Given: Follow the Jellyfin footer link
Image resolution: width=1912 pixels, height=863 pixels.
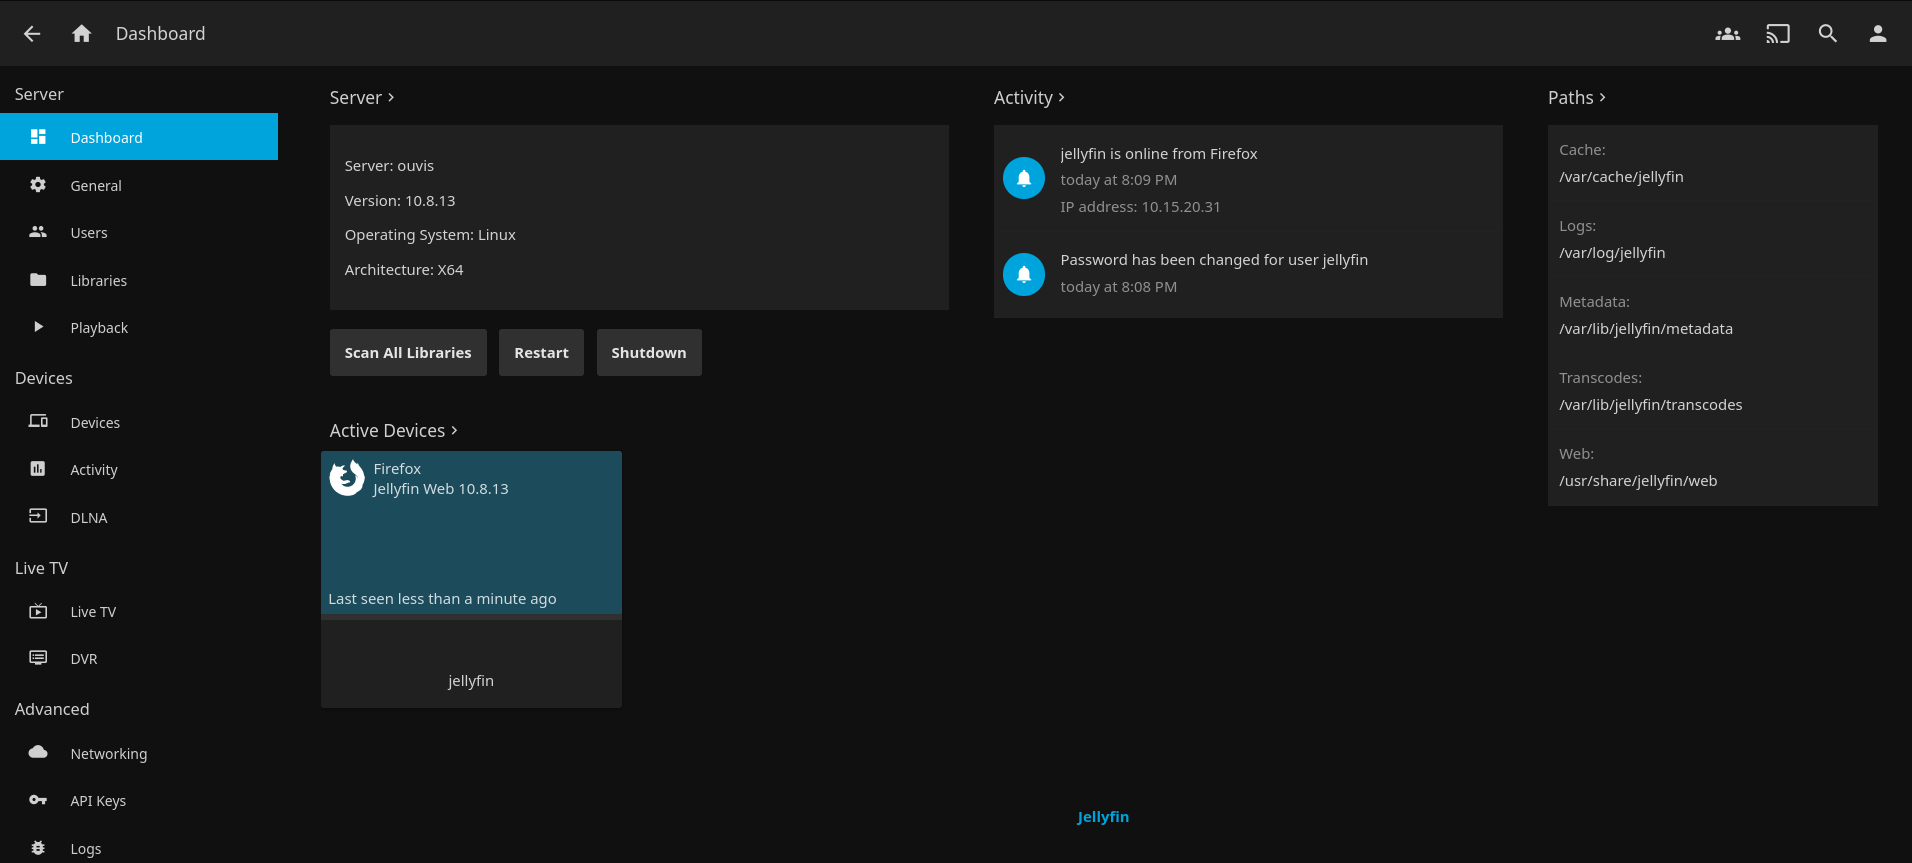Looking at the screenshot, I should tap(1103, 816).
